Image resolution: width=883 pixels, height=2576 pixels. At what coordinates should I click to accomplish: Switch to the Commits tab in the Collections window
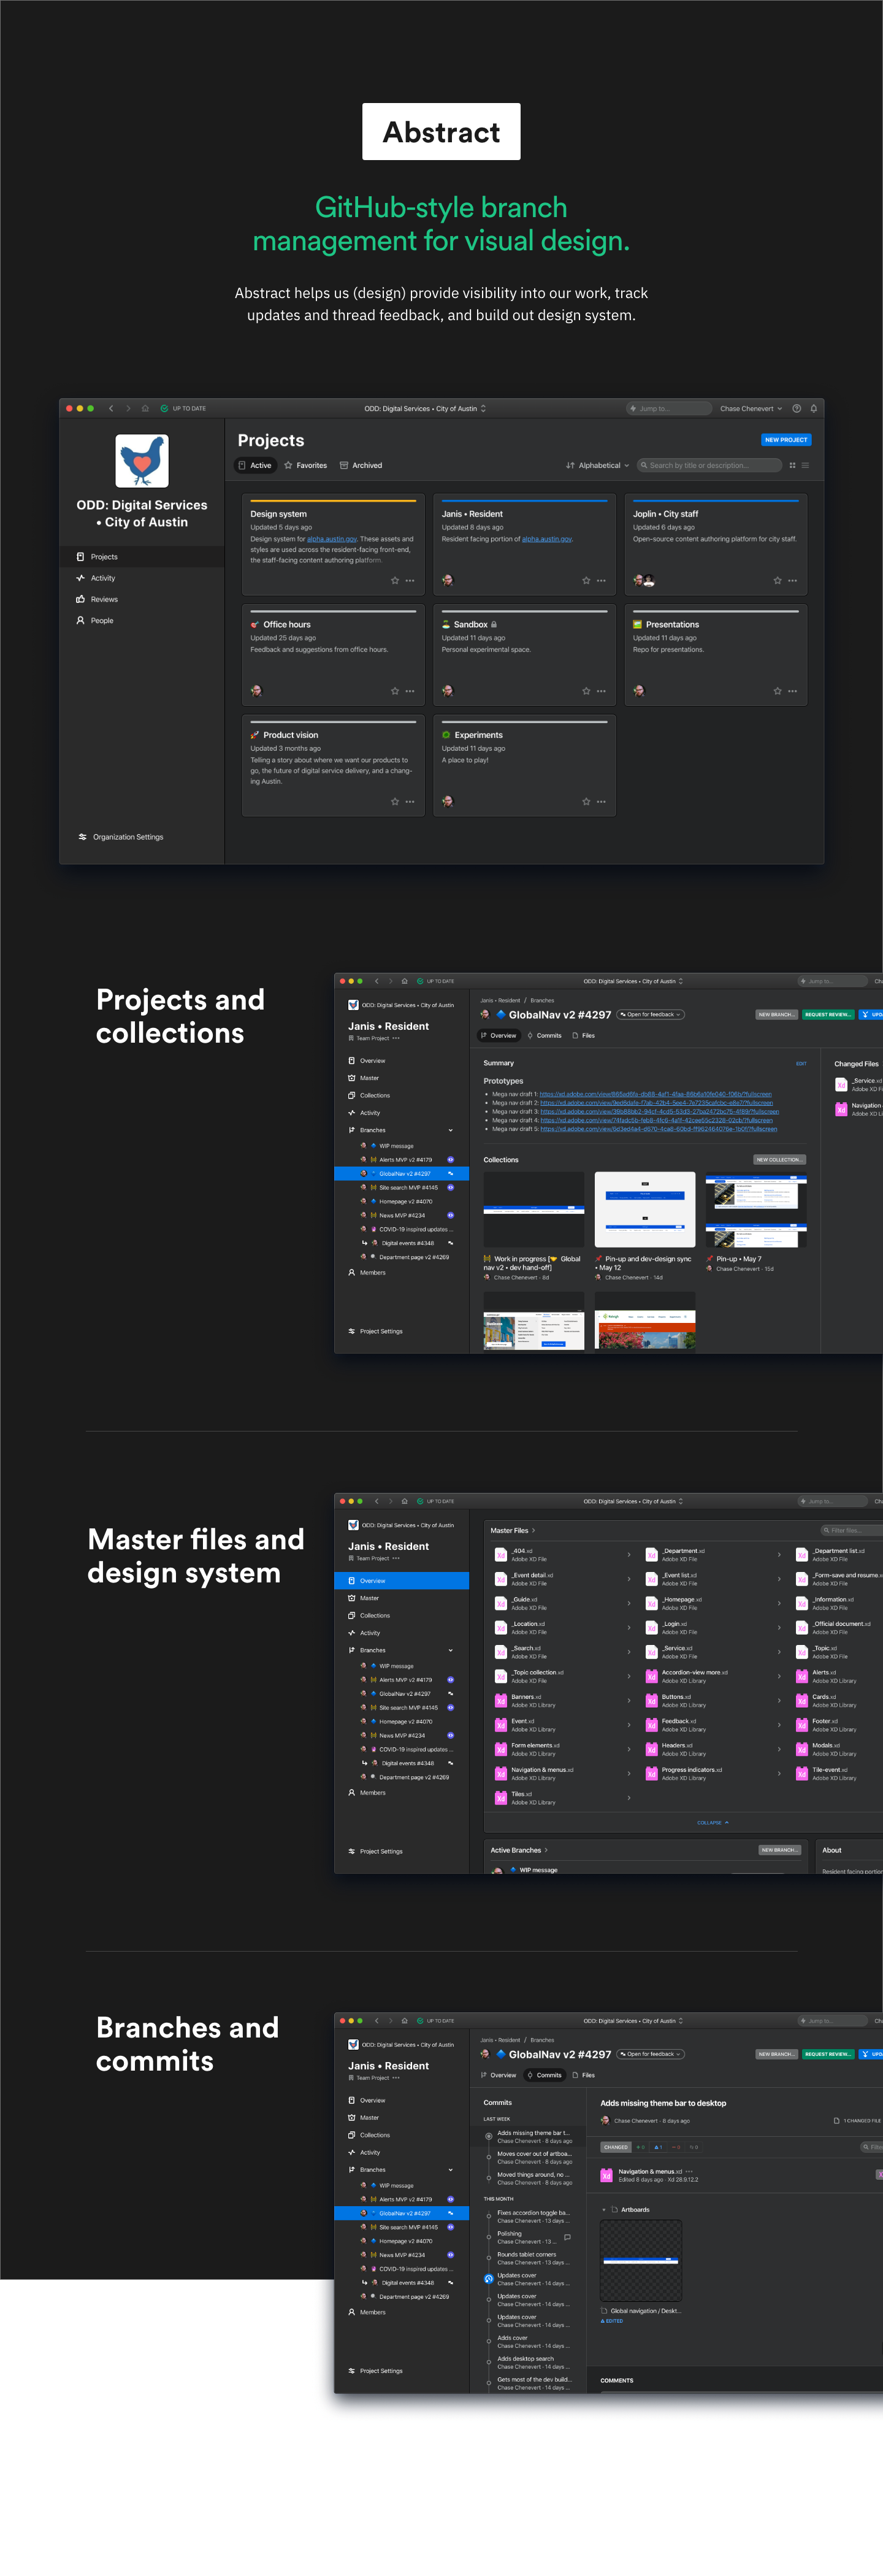(544, 1035)
